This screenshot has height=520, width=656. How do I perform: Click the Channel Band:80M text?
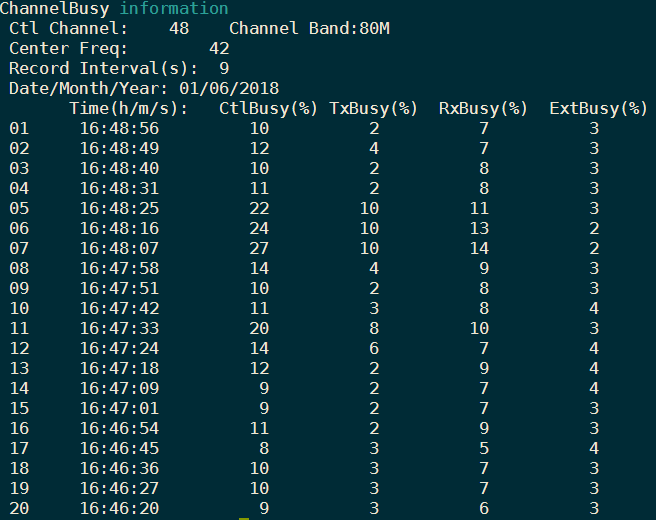pos(309,28)
